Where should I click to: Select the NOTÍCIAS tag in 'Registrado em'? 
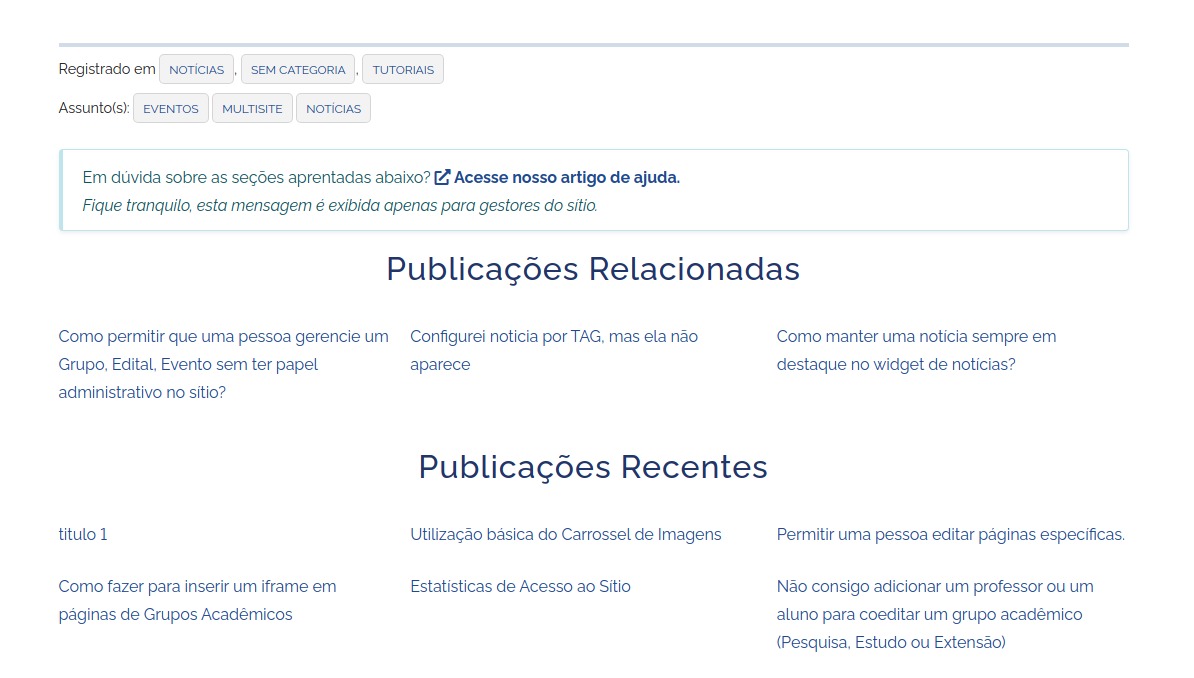click(x=196, y=70)
